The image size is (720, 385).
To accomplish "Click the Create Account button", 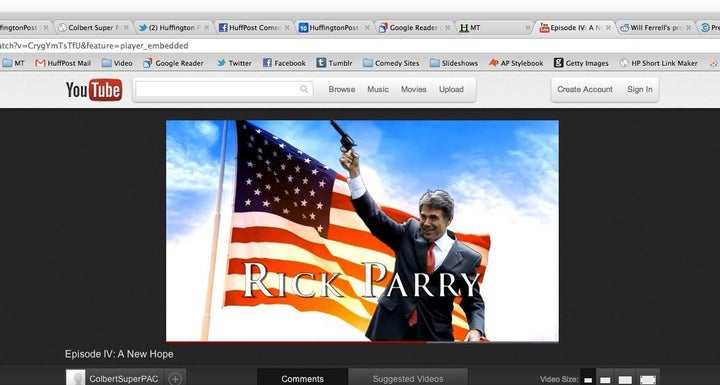I will click(585, 90).
